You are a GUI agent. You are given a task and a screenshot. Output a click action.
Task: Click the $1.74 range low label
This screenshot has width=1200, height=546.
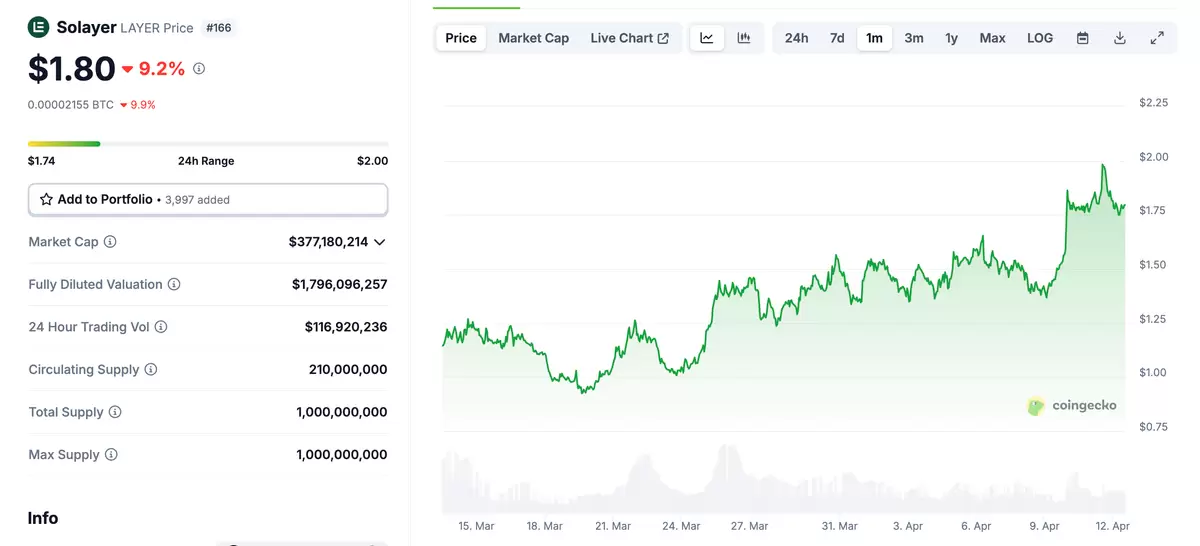42,161
